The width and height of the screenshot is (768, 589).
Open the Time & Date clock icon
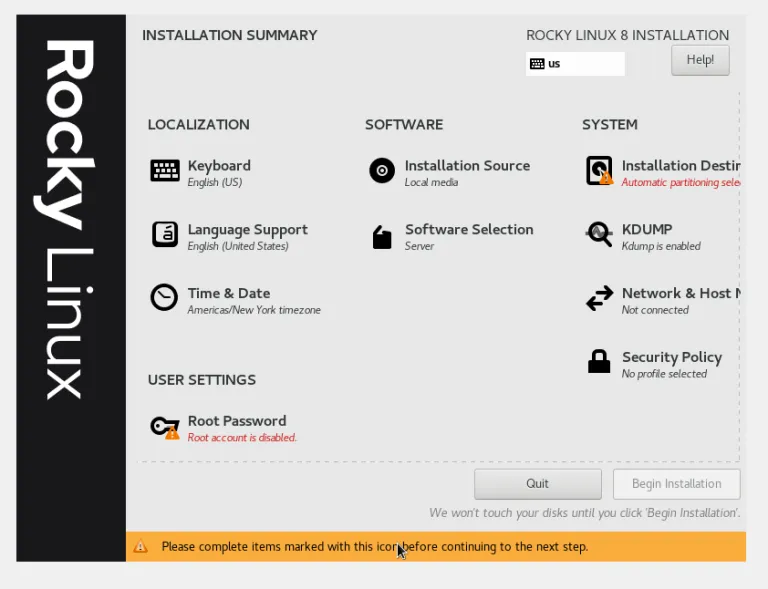click(164, 297)
